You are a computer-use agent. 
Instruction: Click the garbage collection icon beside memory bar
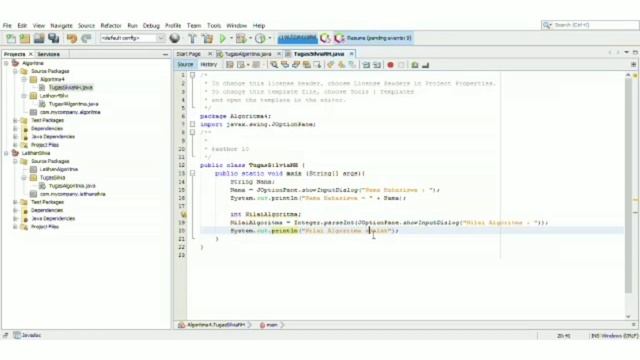coord(325,38)
